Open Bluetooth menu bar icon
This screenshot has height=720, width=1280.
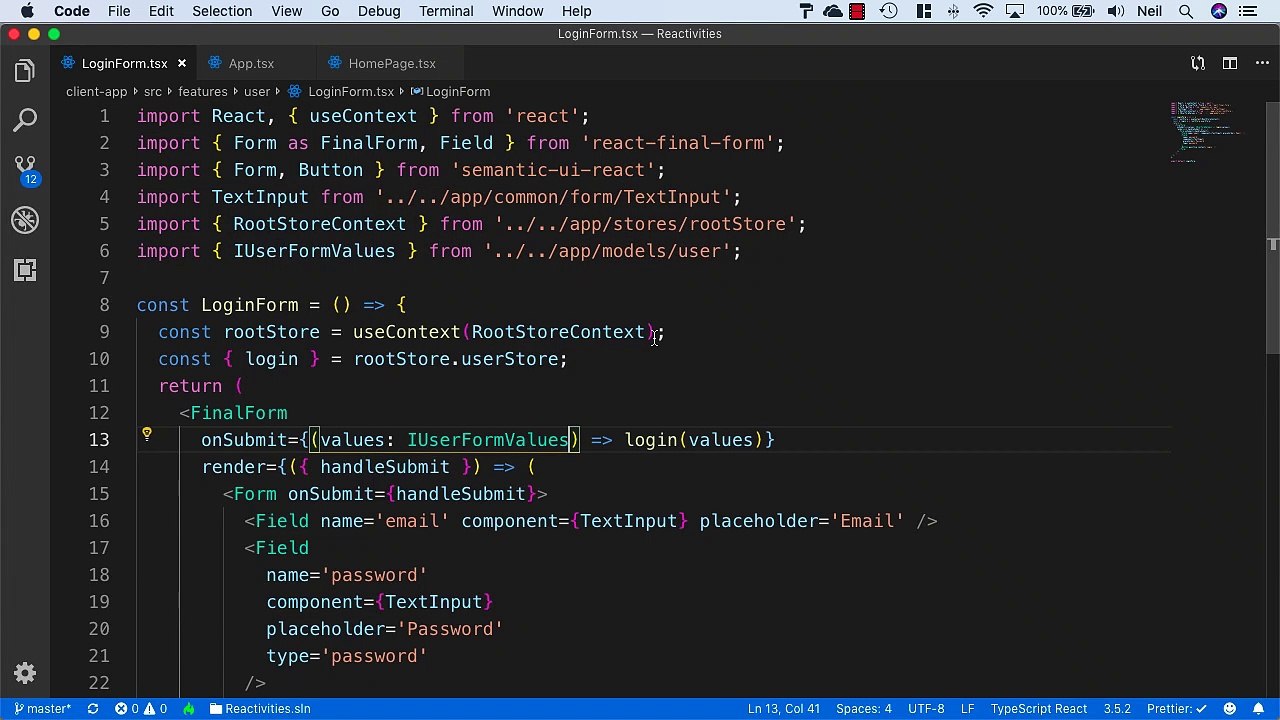click(953, 11)
